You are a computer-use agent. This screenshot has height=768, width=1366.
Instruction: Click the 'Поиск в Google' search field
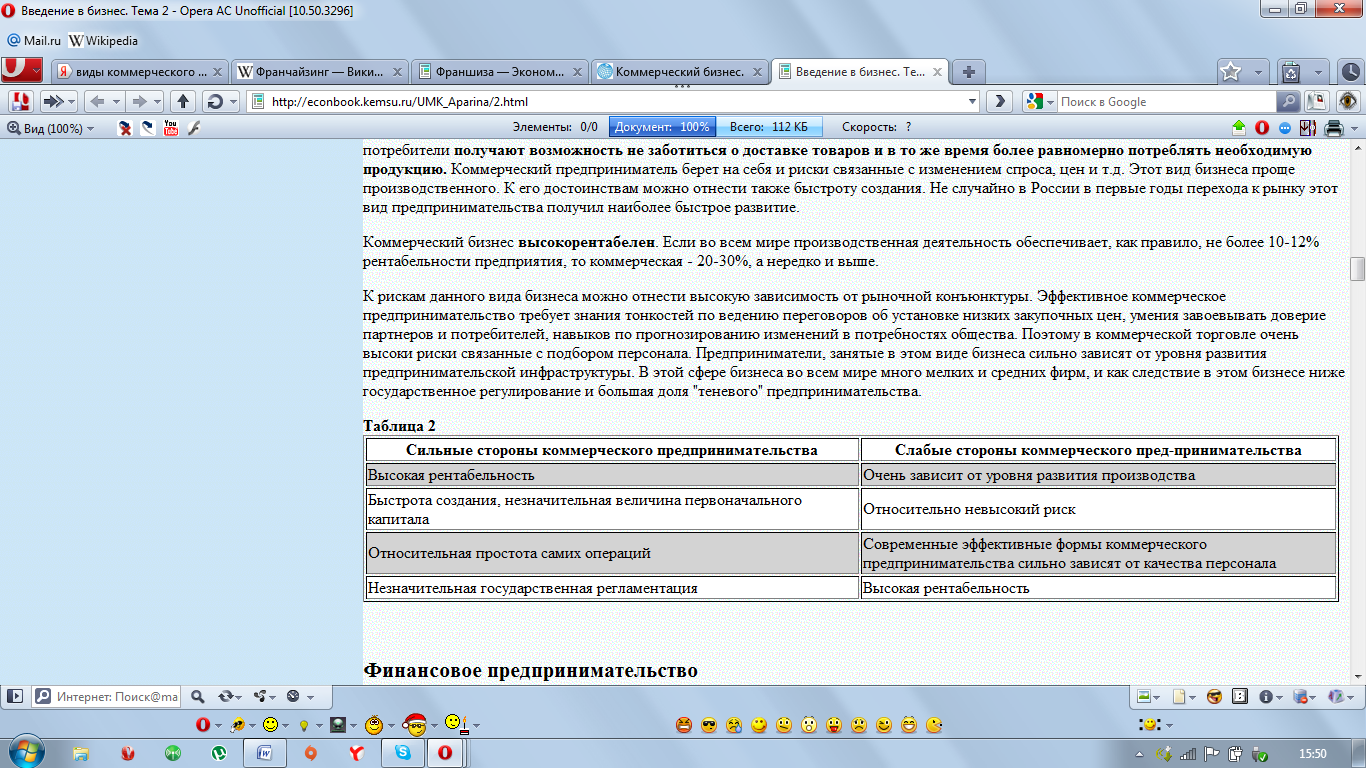point(1167,102)
